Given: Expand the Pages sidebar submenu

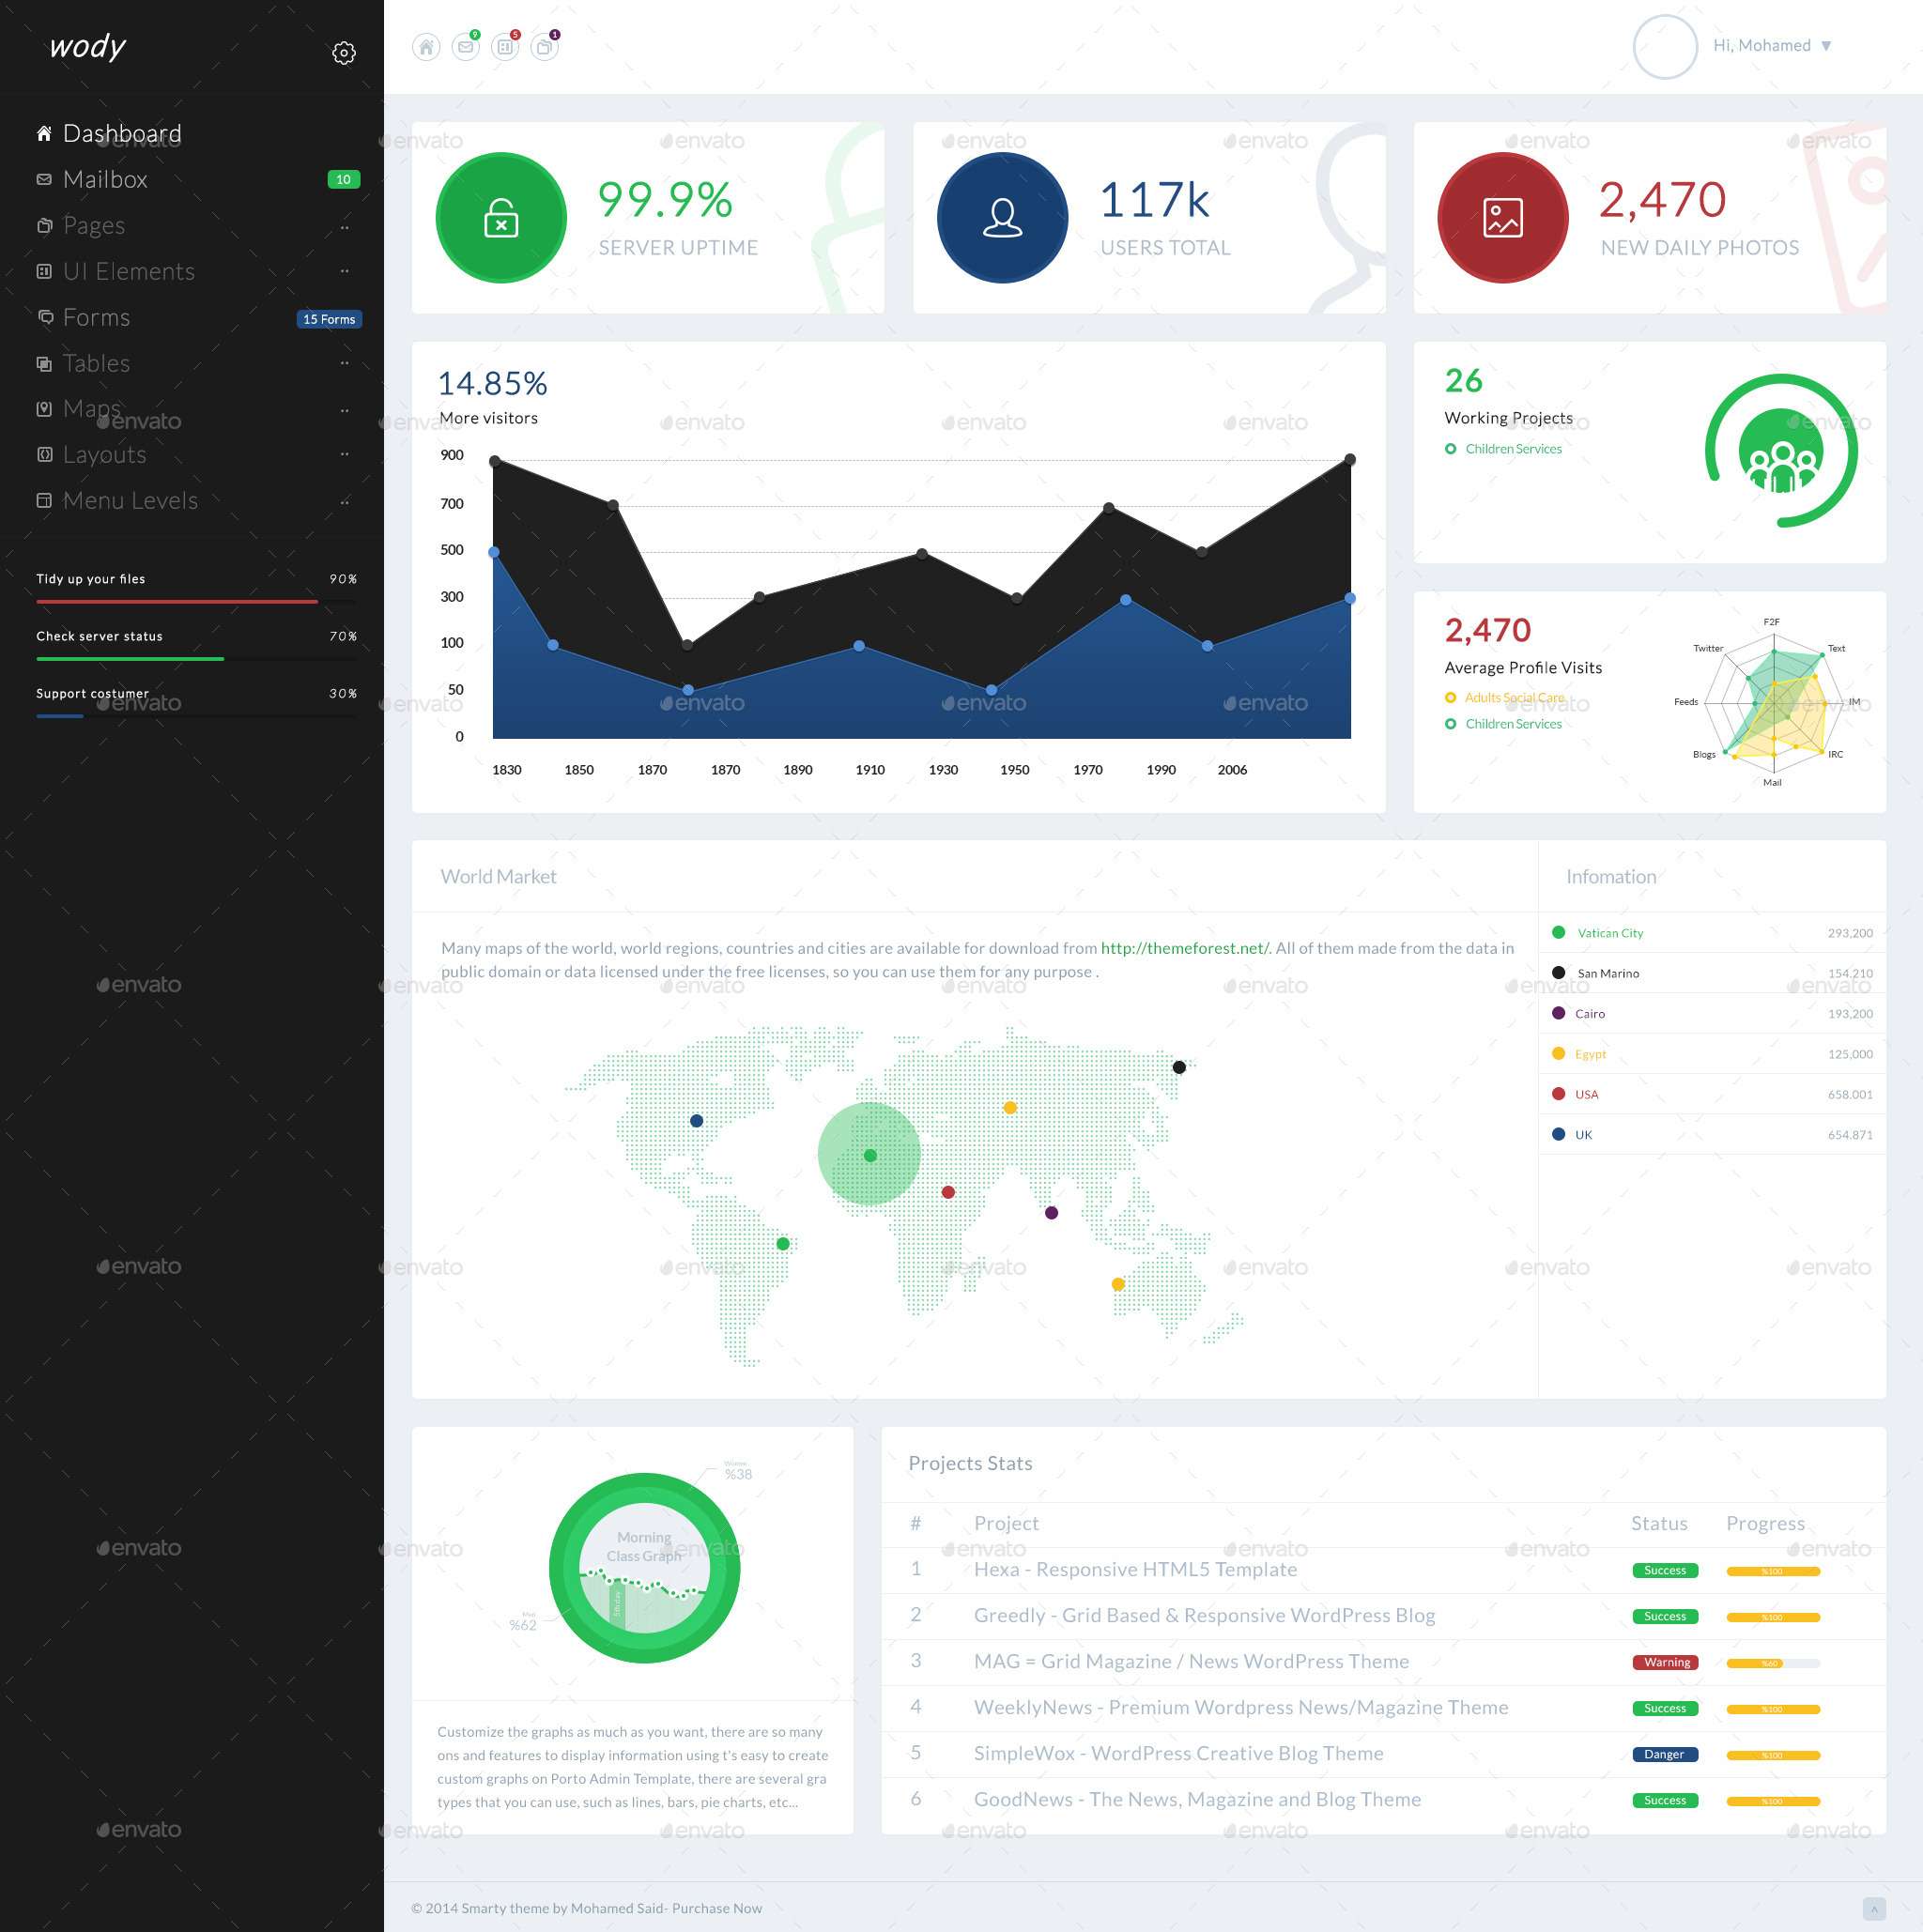Looking at the screenshot, I should 94,226.
